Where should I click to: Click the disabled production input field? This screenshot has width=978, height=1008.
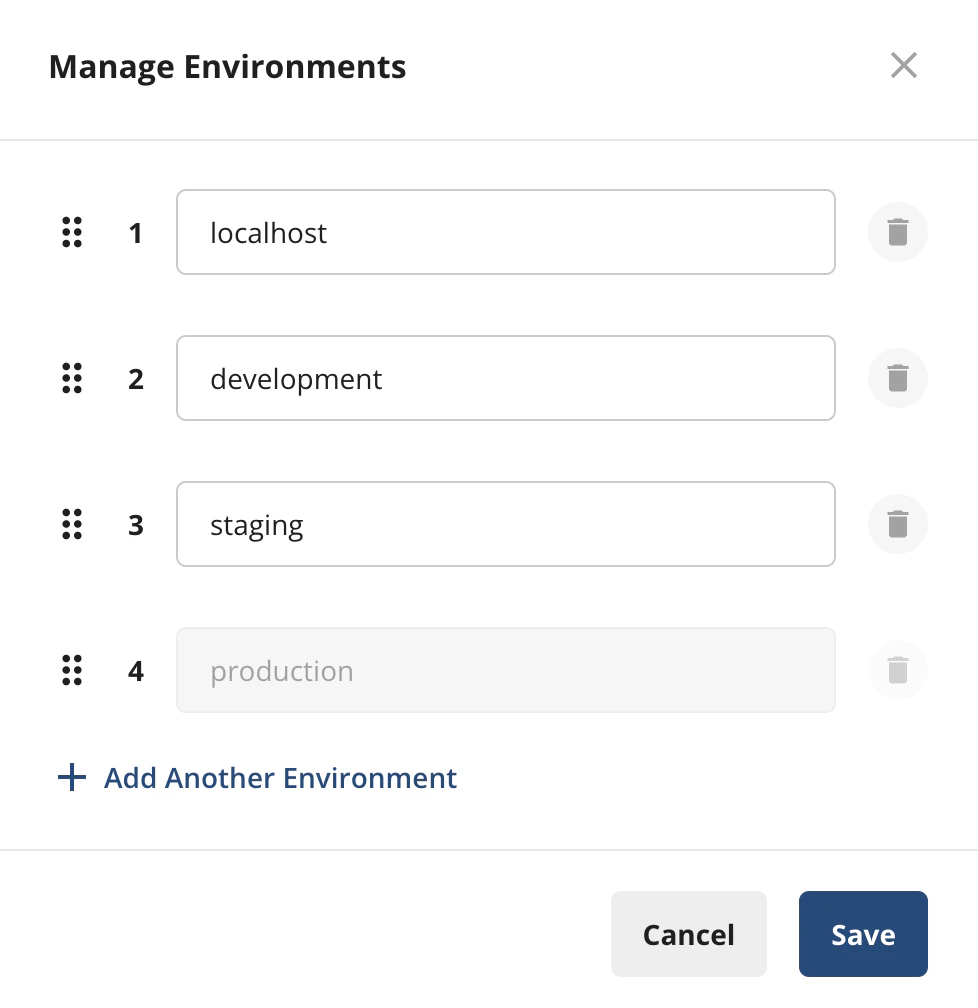tap(505, 670)
